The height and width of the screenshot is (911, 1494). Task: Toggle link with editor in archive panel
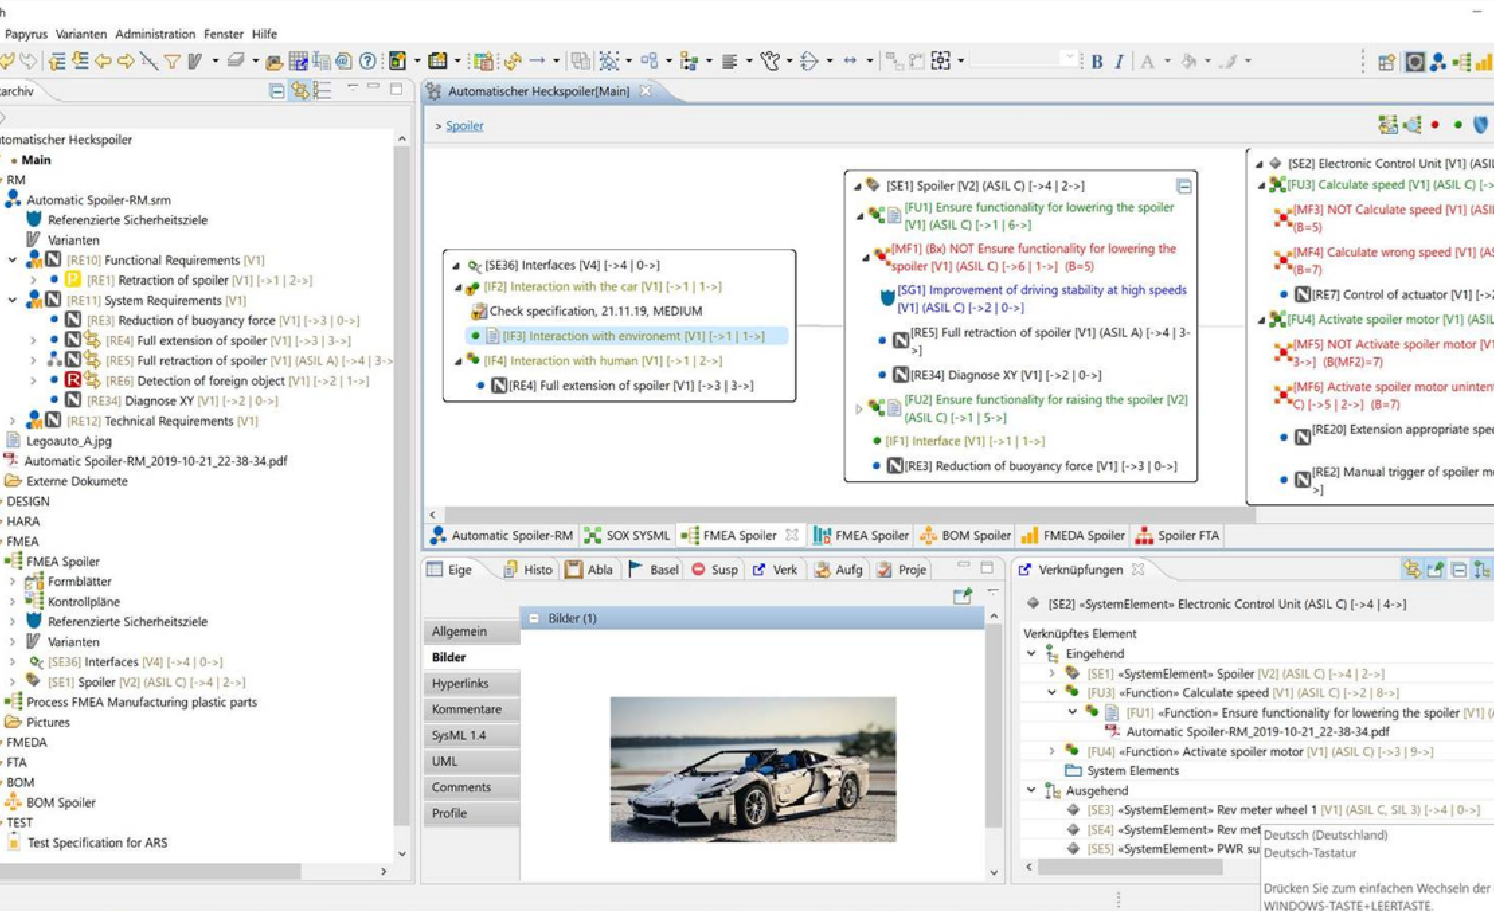tap(299, 91)
